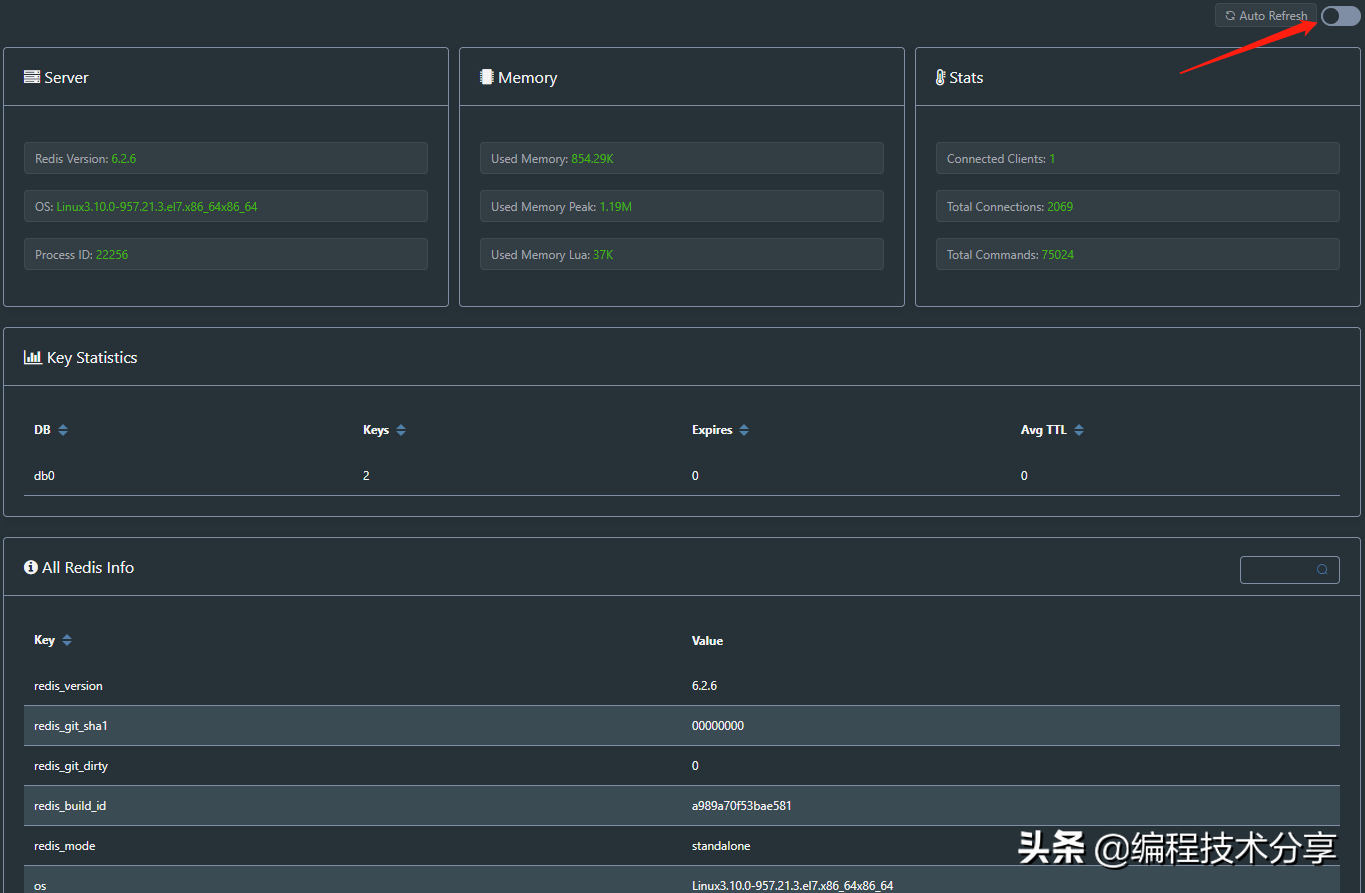Click the Server panel title
1365x893 pixels.
[67, 77]
